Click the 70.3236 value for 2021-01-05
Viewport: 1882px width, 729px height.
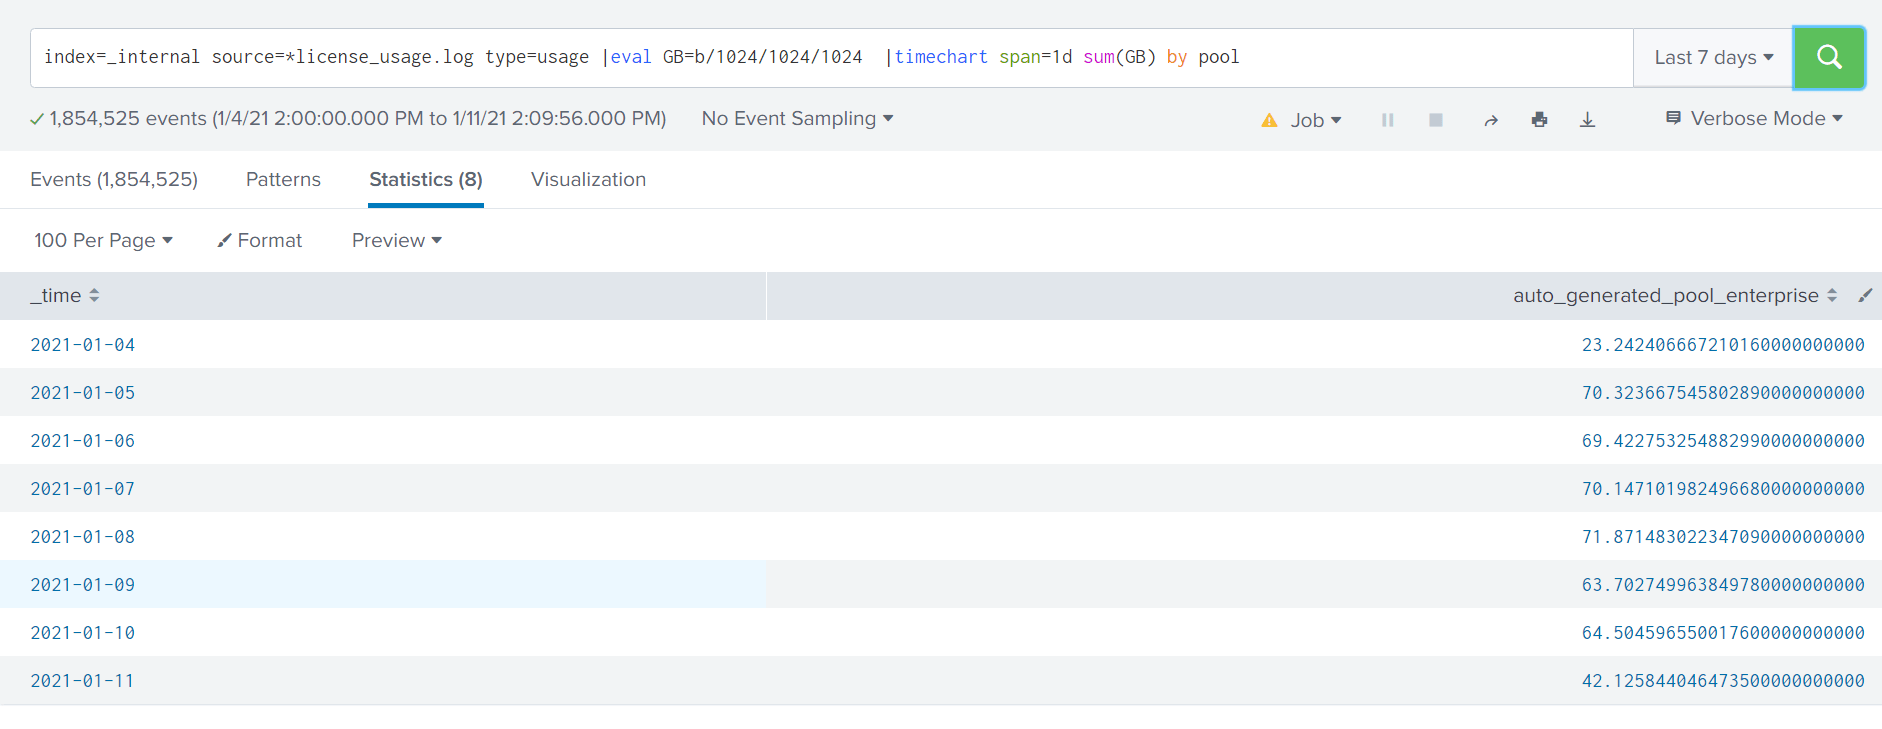click(x=1723, y=393)
